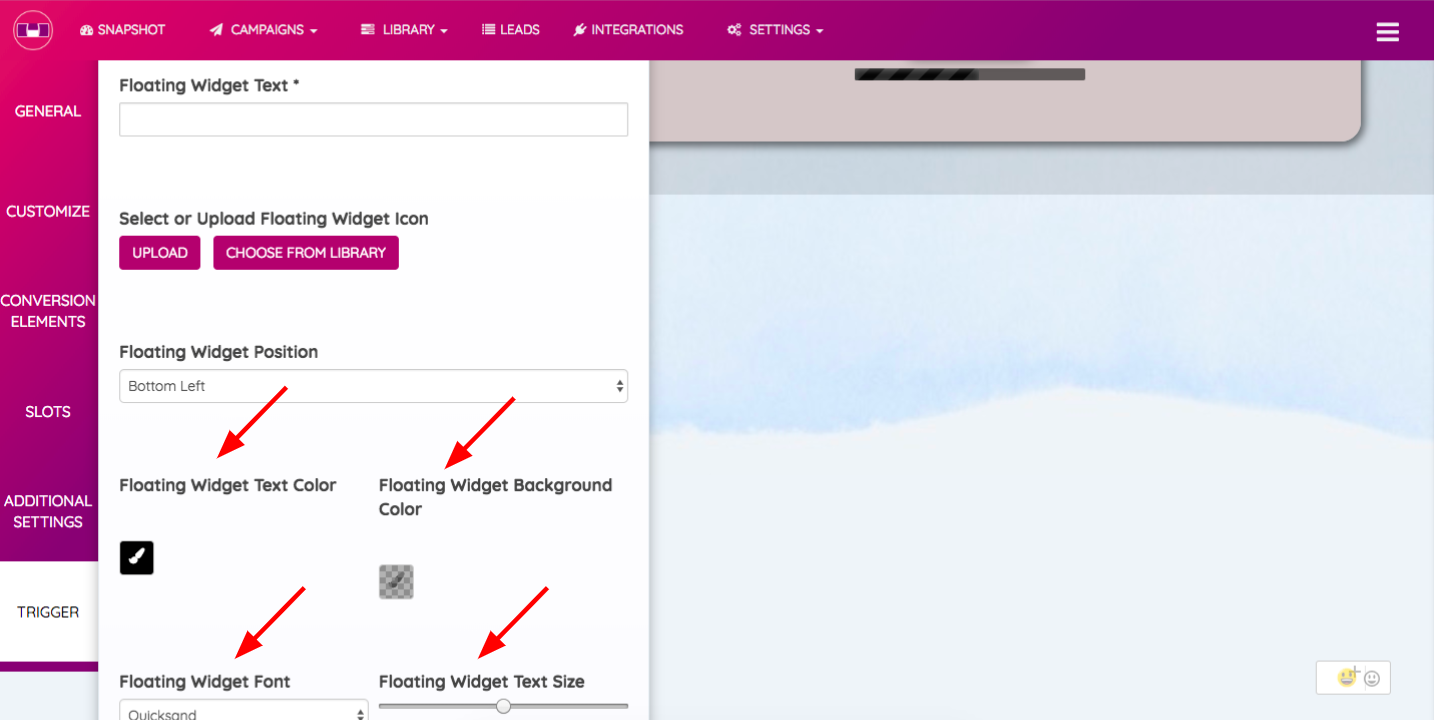Open the Slots tab

tap(48, 411)
